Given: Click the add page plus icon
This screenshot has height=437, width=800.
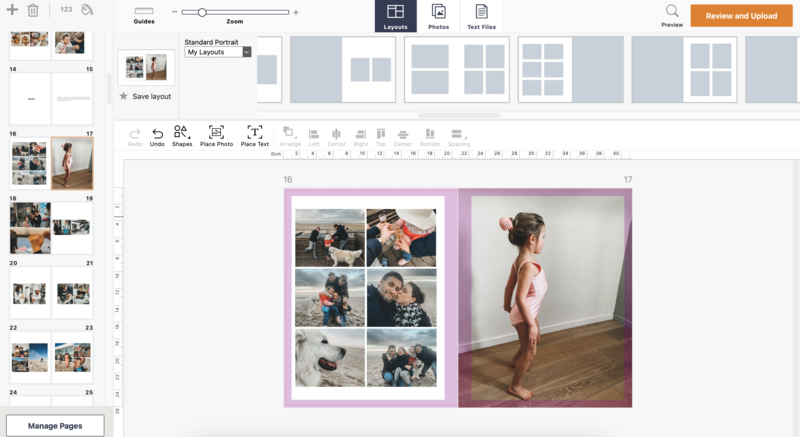Looking at the screenshot, I should click(x=13, y=10).
